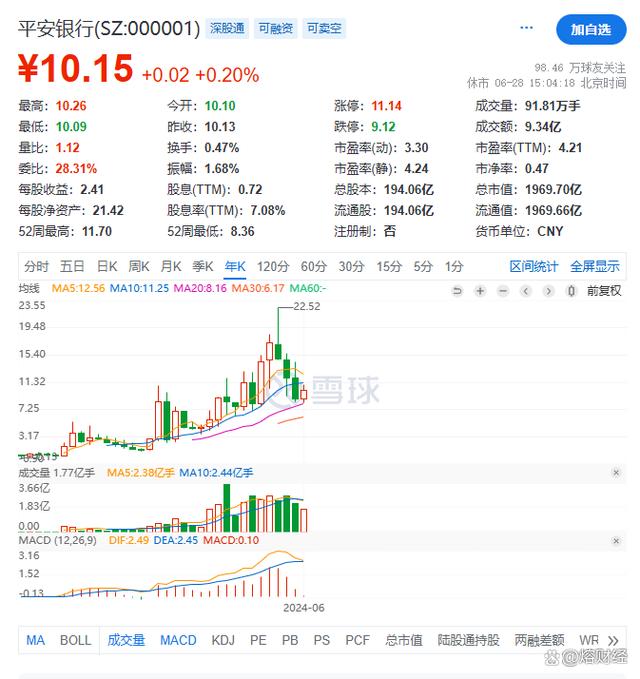Click the 深股通 tag

(227, 29)
